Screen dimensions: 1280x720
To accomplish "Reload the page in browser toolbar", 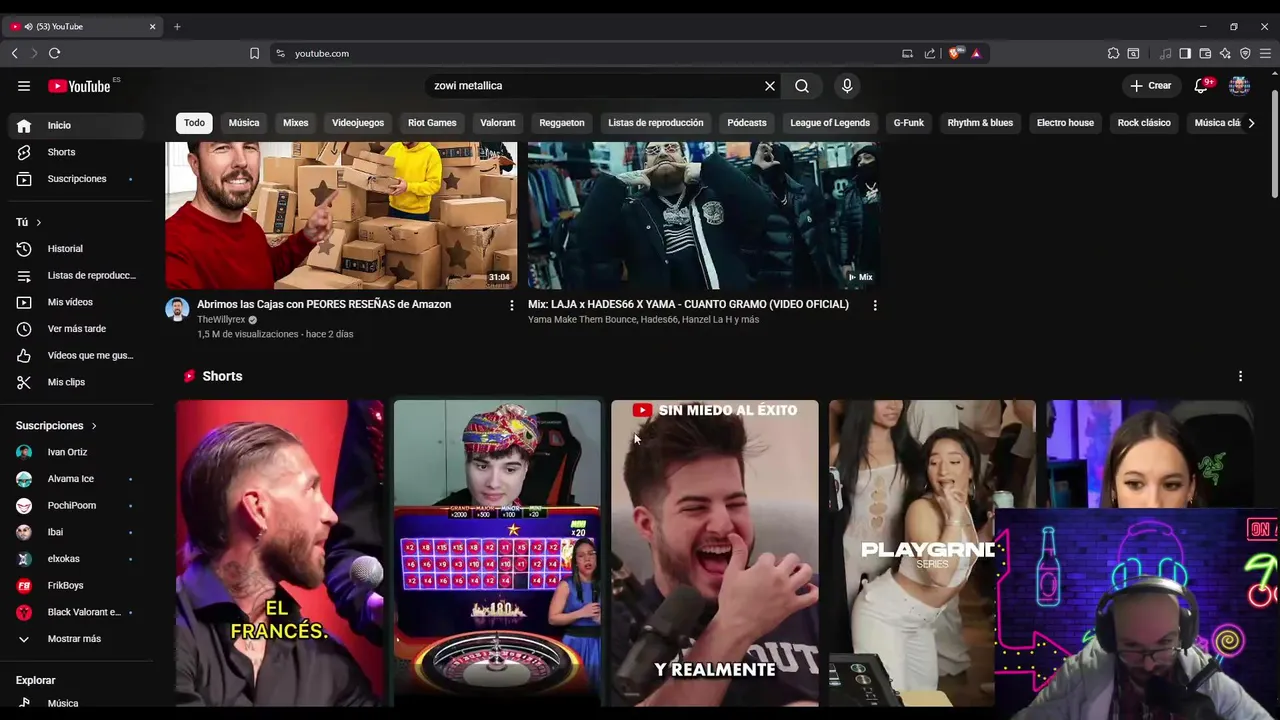I will 54,53.
